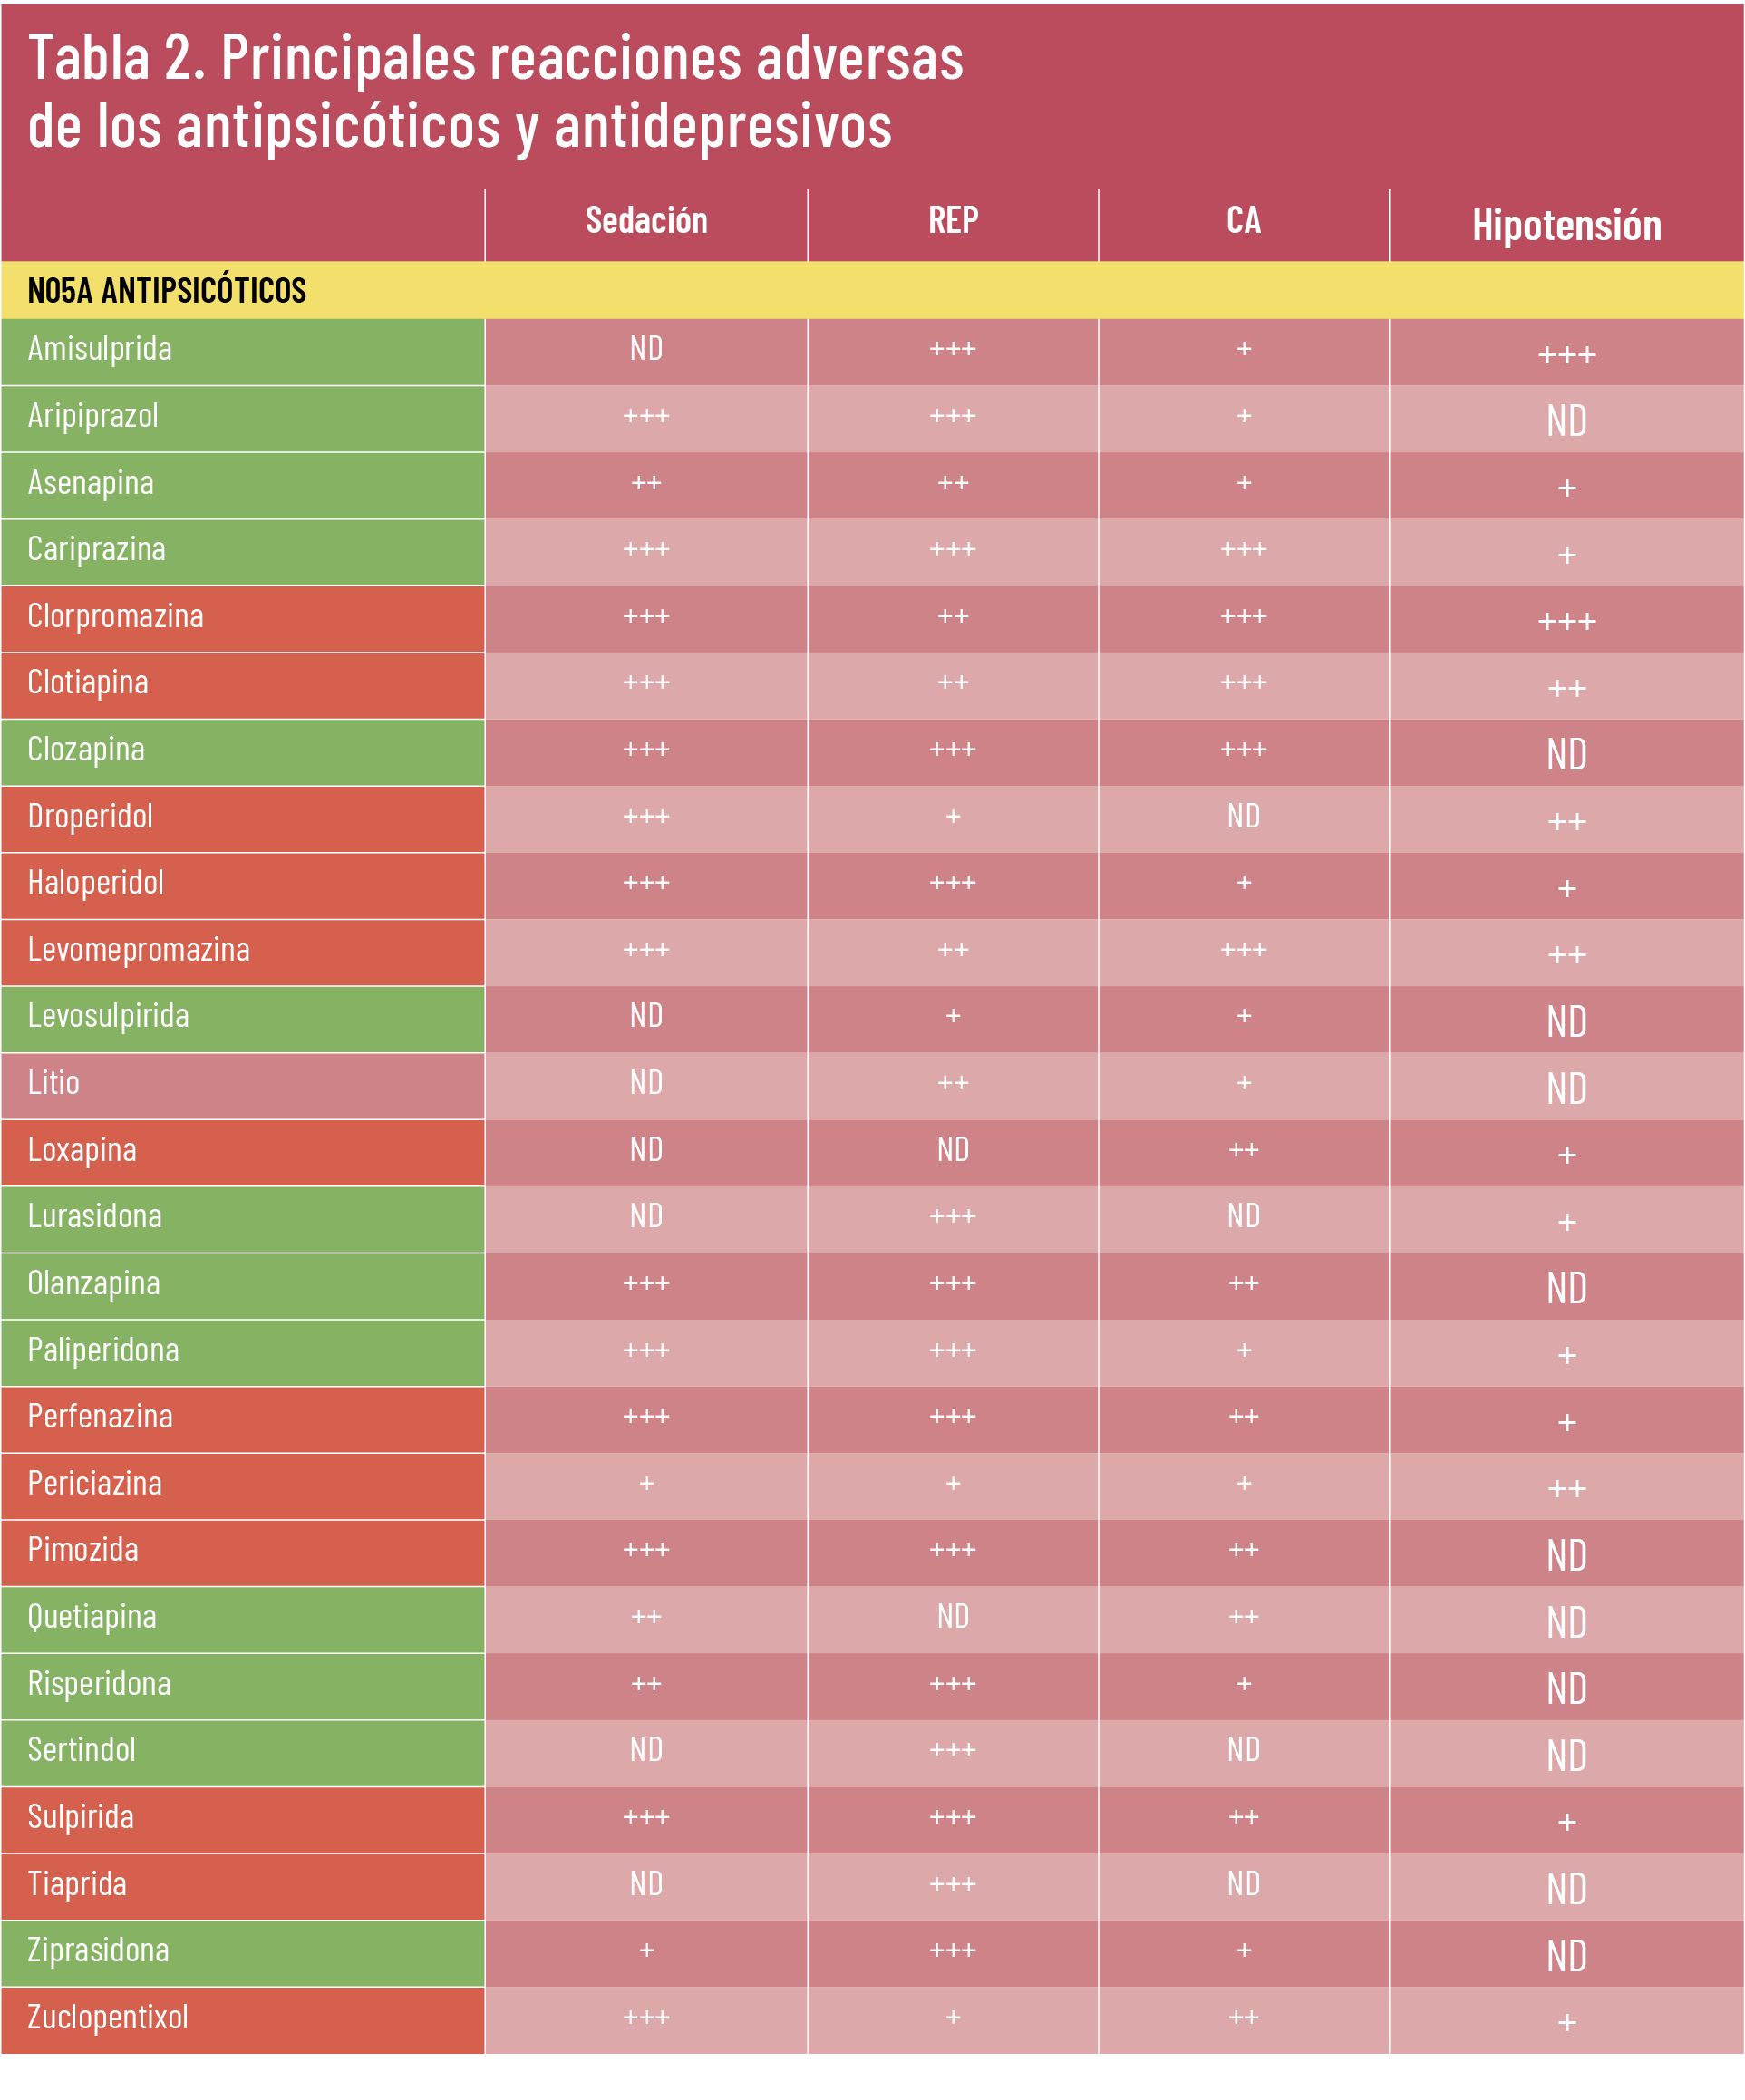Select the Ziprasidona Hipotensión cell ND

point(1566,1957)
